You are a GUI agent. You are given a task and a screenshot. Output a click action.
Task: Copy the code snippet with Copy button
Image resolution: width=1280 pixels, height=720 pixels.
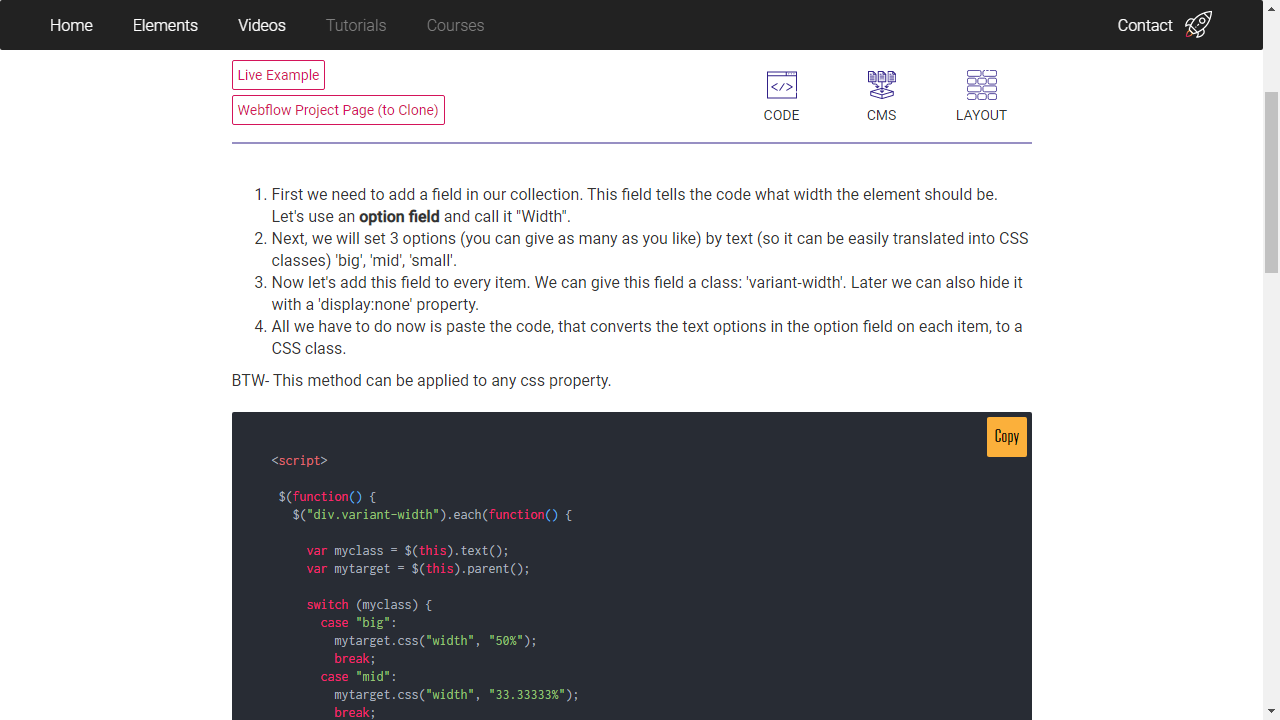pos(1007,437)
